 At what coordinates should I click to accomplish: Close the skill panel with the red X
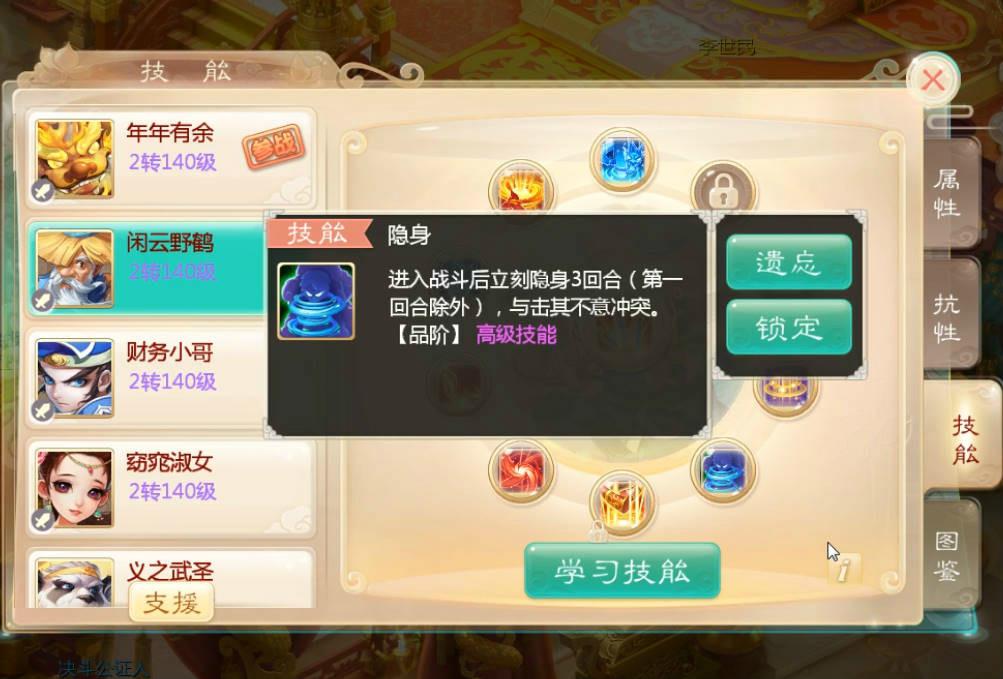933,81
